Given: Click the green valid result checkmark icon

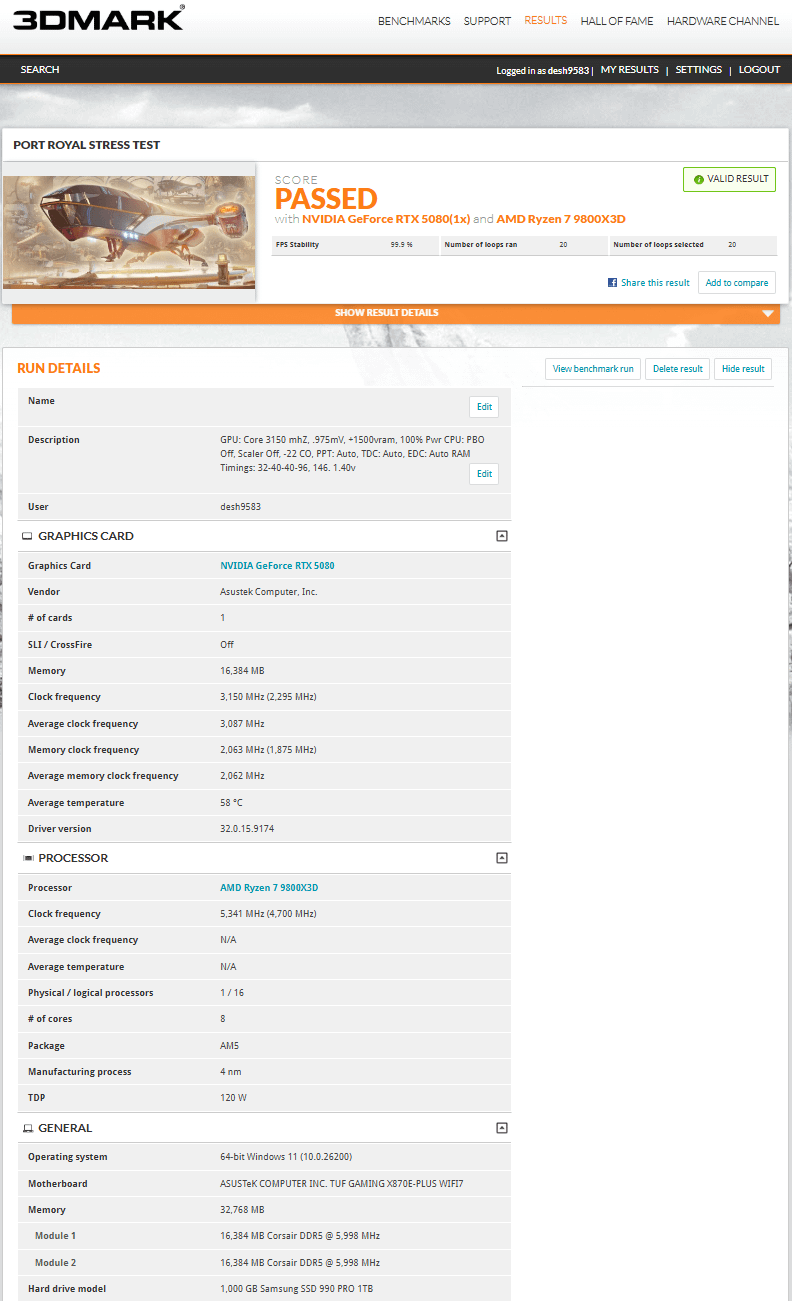Looking at the screenshot, I should pyautogui.click(x=699, y=179).
